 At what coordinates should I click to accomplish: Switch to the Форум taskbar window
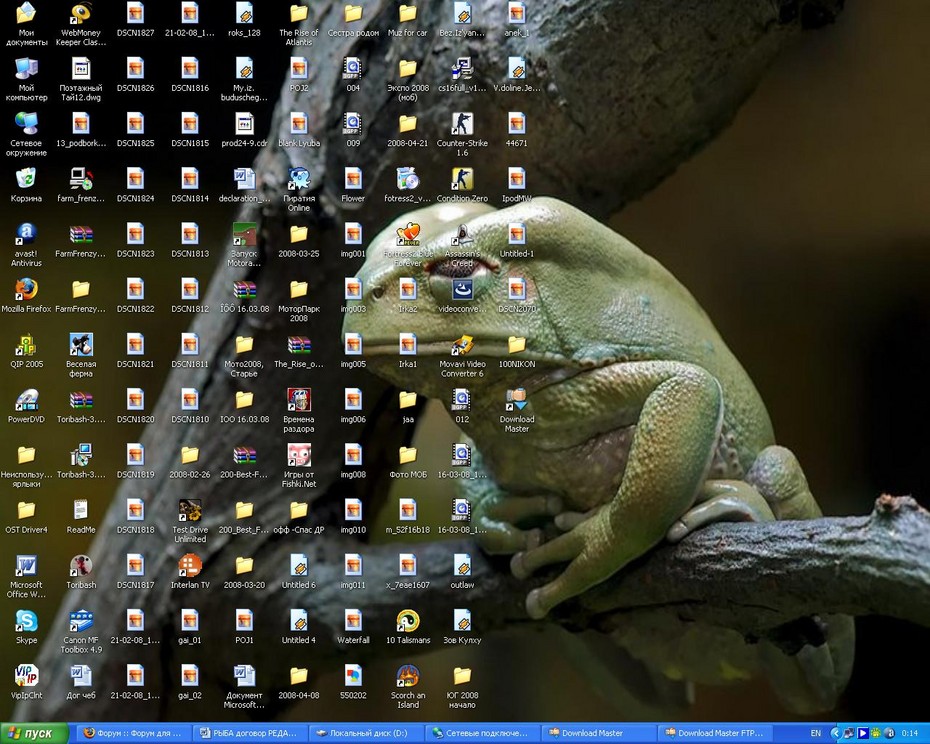[136, 733]
